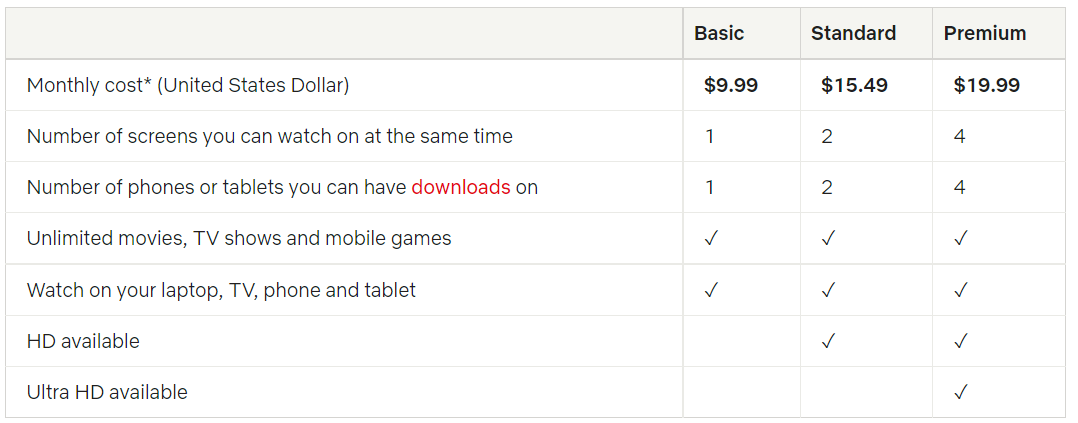The image size is (1078, 423).
Task: Click the Standard checkmark for HD available
Action: [x=827, y=341]
